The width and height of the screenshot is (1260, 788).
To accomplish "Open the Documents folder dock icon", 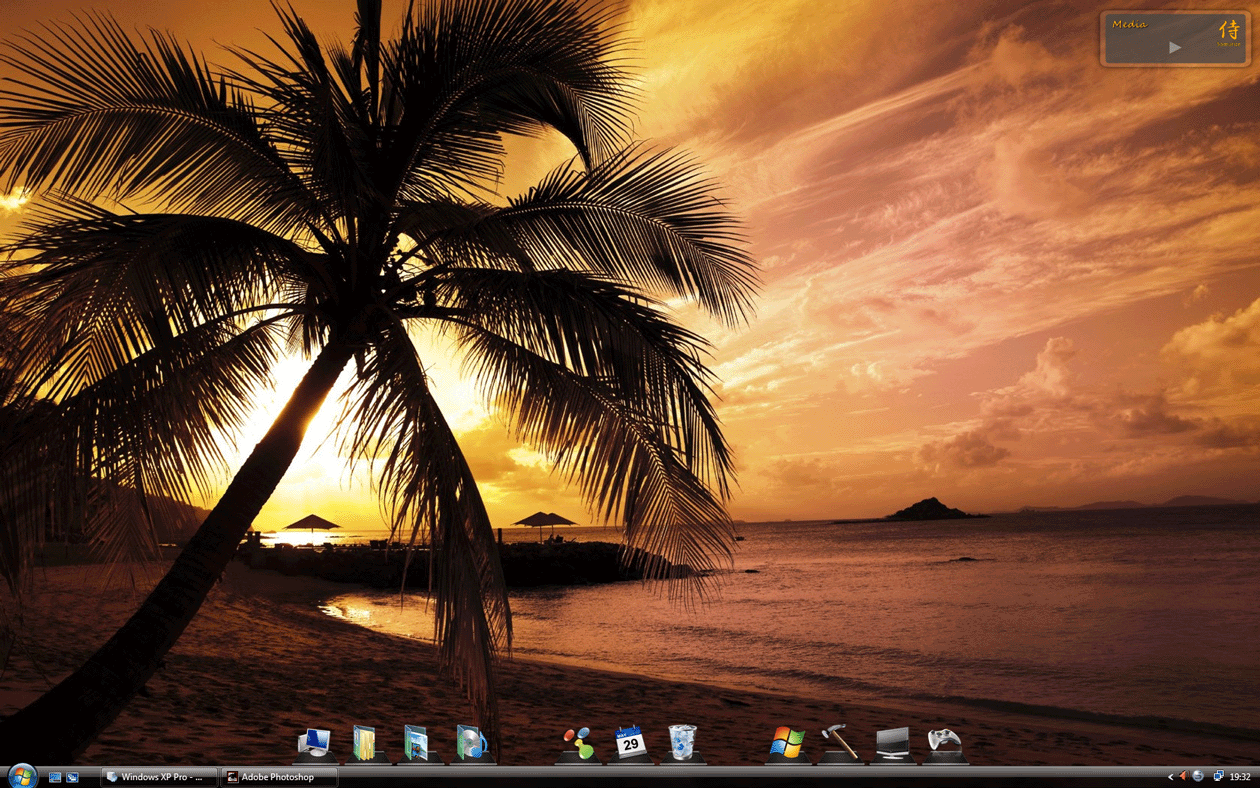I will 366,743.
